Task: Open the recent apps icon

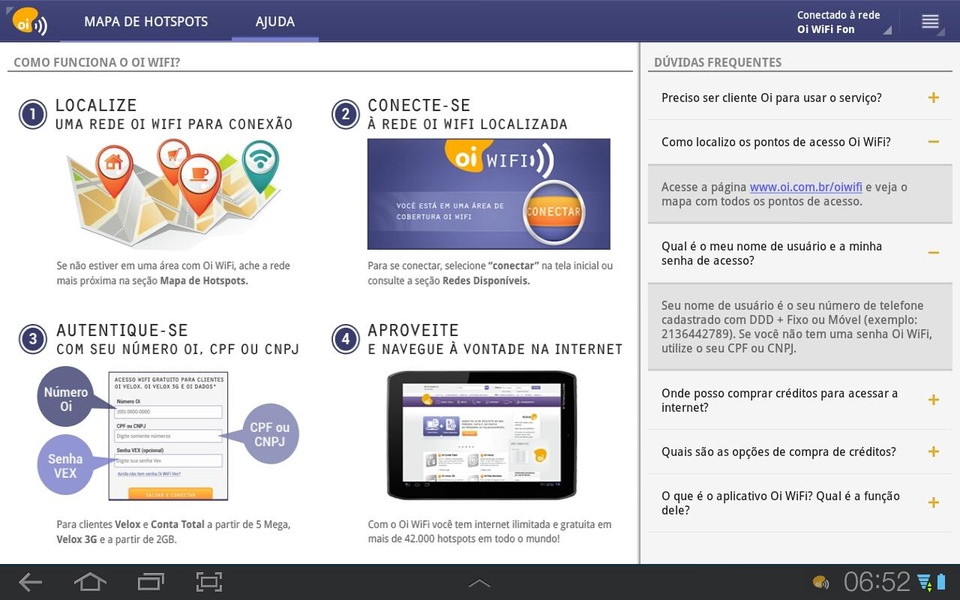Action: (151, 582)
